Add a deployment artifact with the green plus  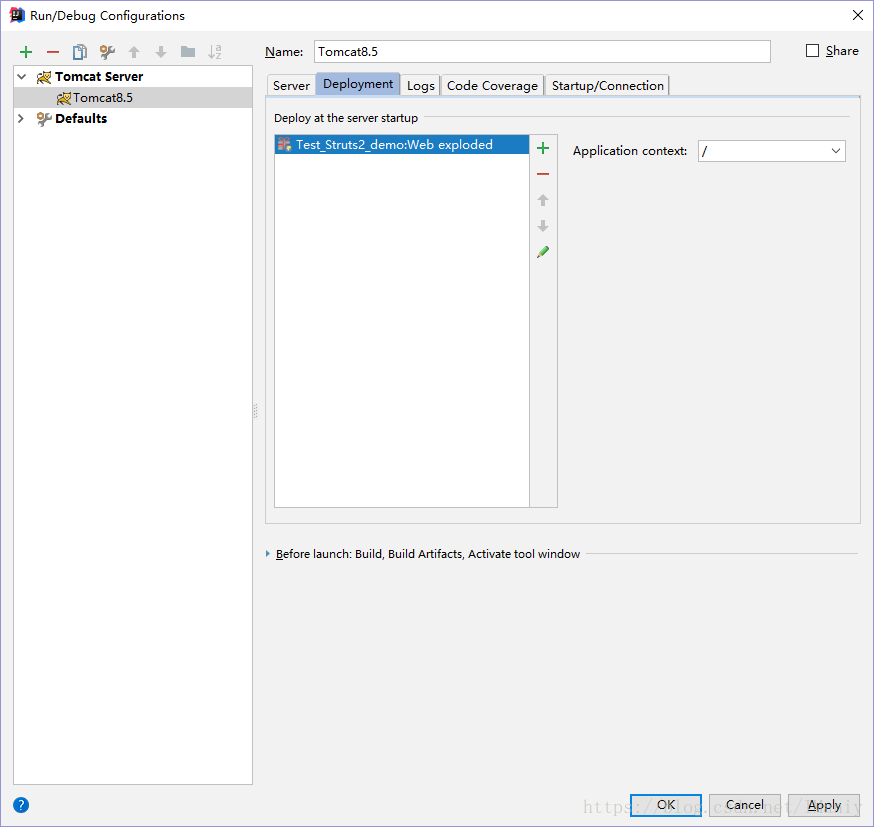tap(543, 148)
